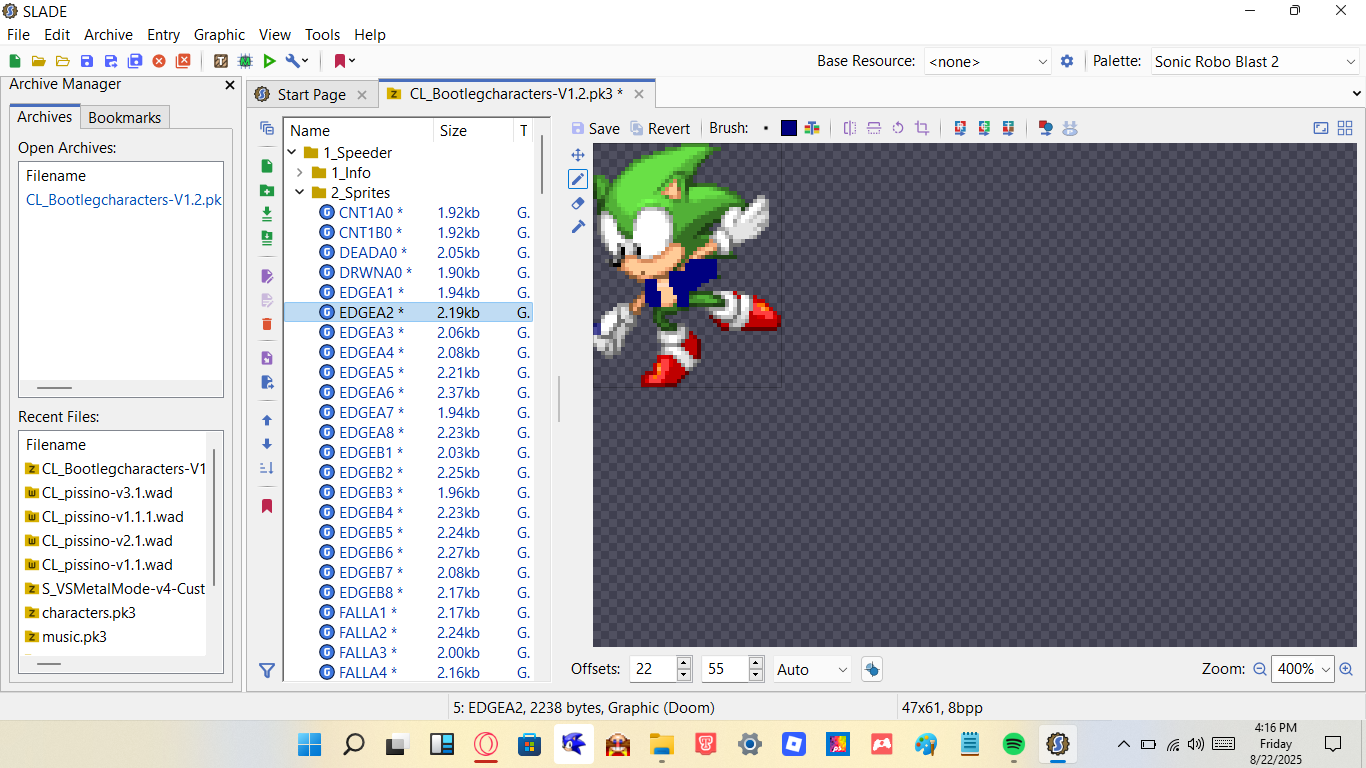Open the wrench tools dropdown arrow
This screenshot has width=1366, height=768.
tap(305, 61)
